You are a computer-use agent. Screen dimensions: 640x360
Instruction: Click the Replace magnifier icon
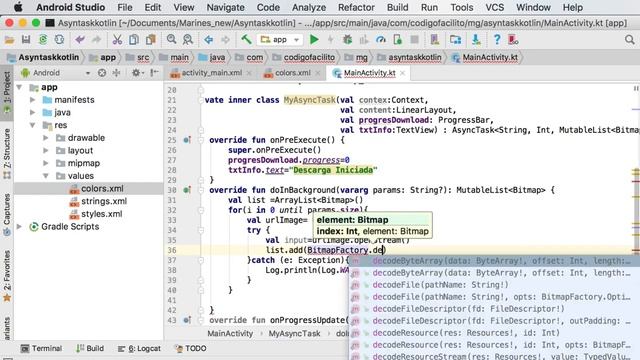(188, 40)
